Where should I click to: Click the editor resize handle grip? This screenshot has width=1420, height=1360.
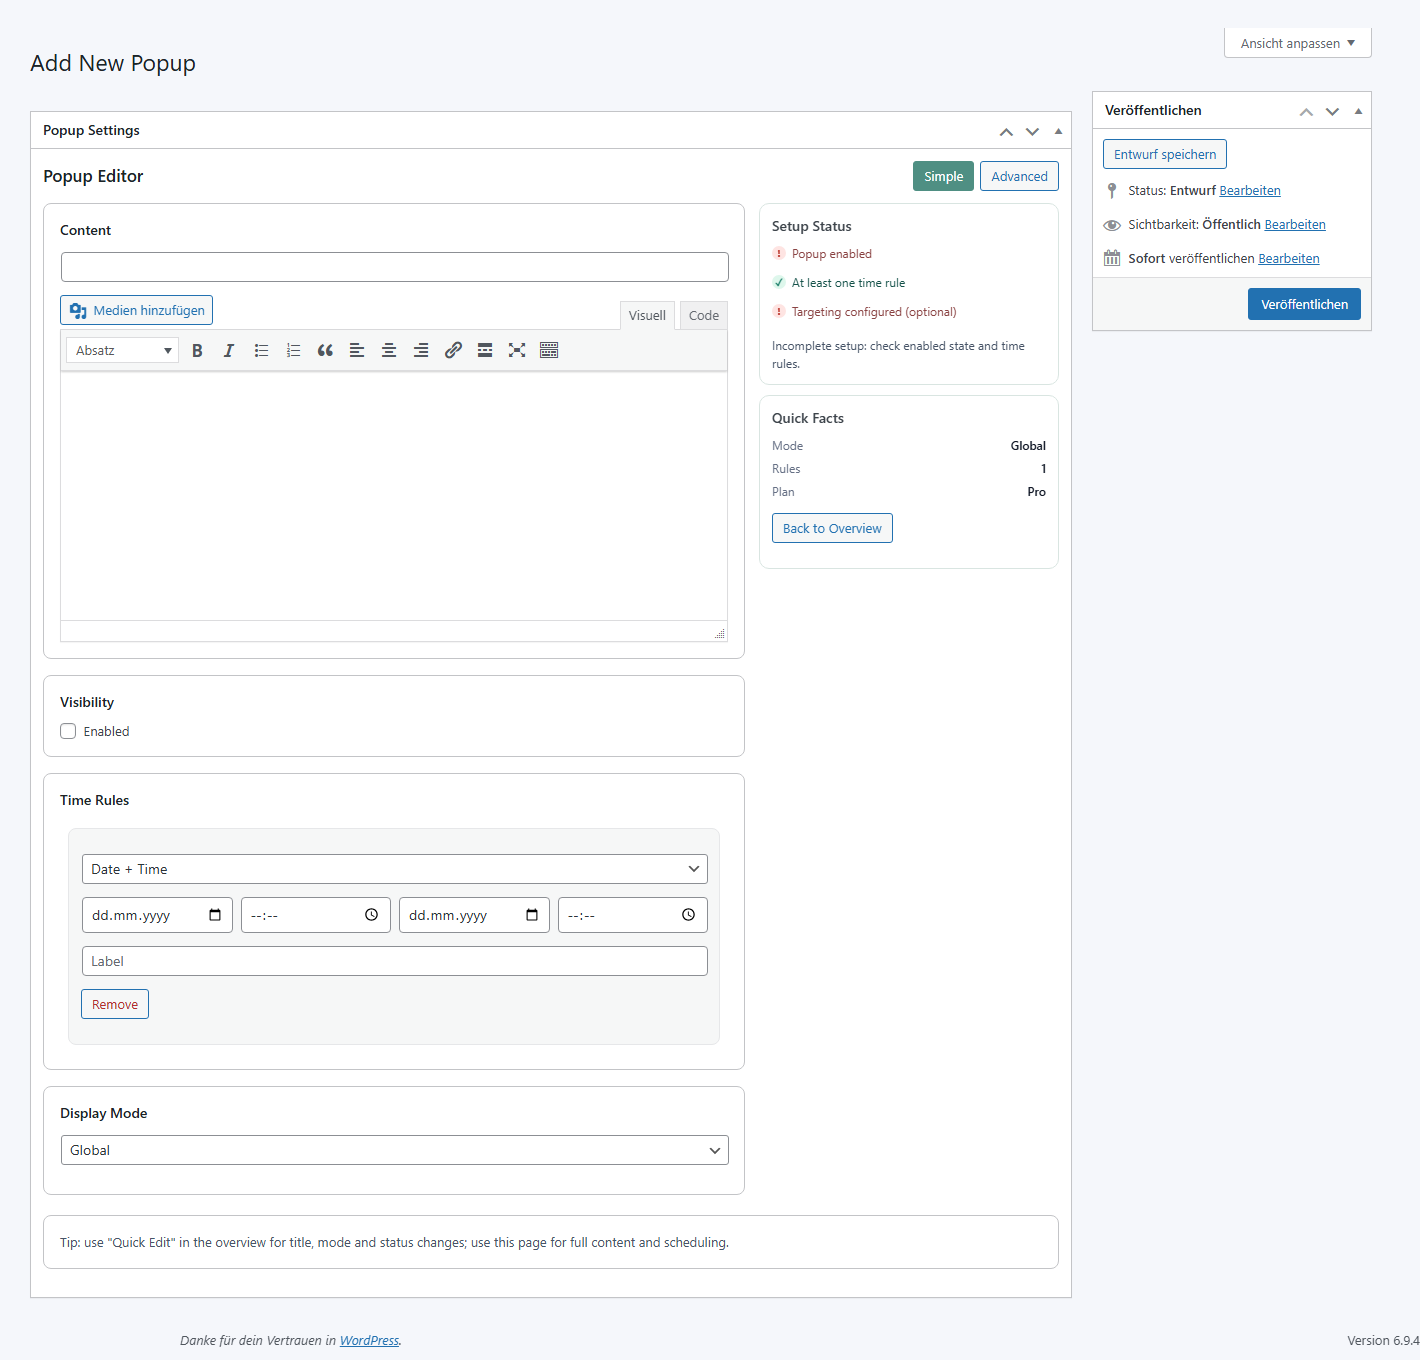(x=719, y=633)
